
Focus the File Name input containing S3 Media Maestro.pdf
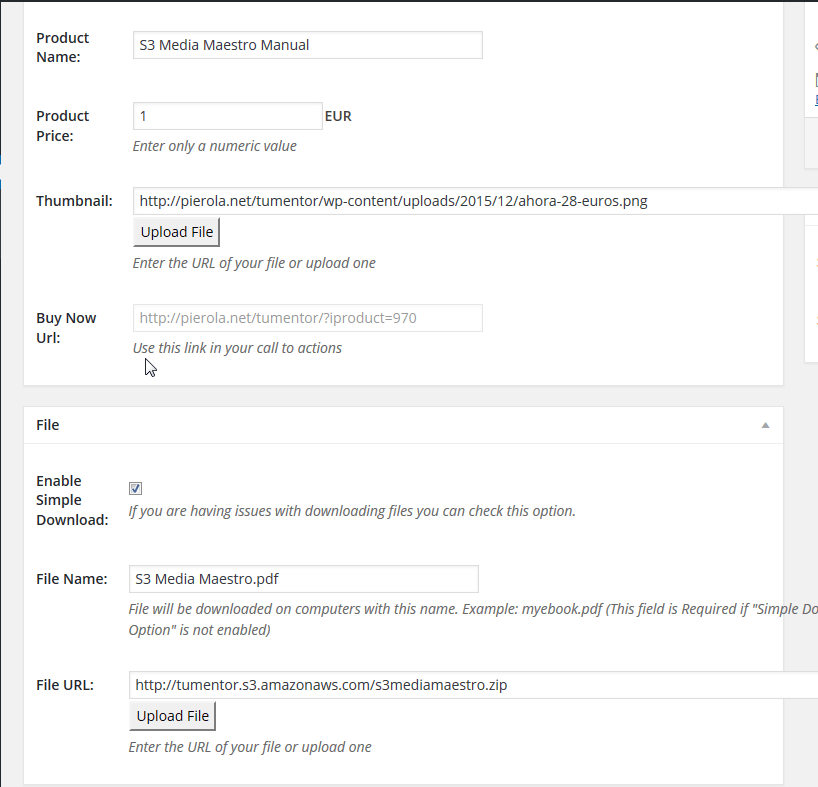pyautogui.click(x=304, y=579)
